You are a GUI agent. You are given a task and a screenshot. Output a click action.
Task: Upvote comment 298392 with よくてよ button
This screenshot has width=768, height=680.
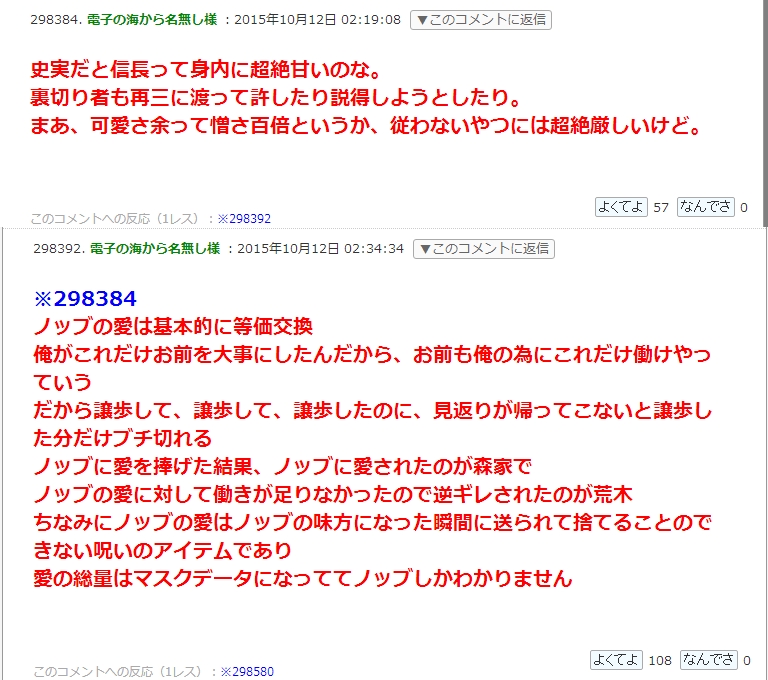click(616, 660)
